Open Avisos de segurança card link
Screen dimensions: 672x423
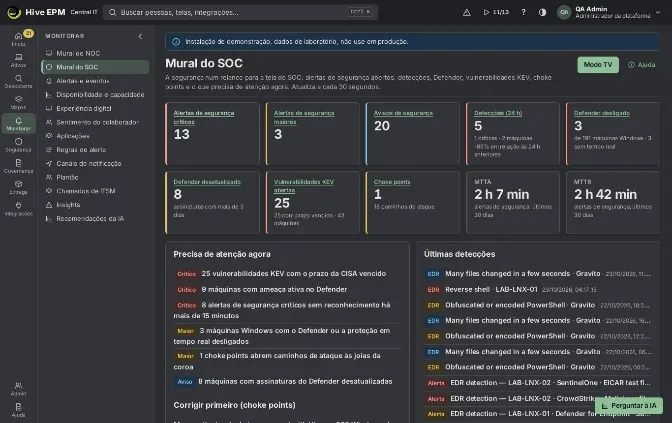click(403, 113)
